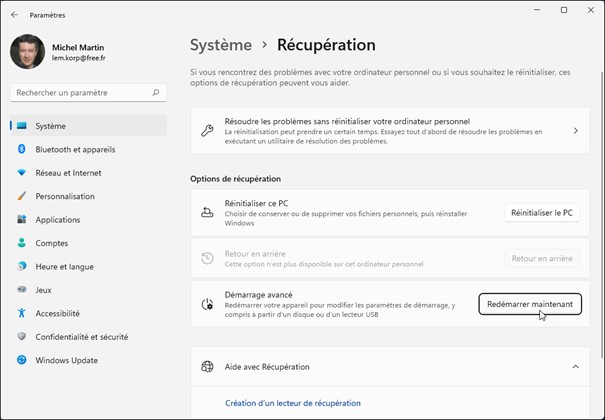Select Système in the sidebar

click(50, 126)
